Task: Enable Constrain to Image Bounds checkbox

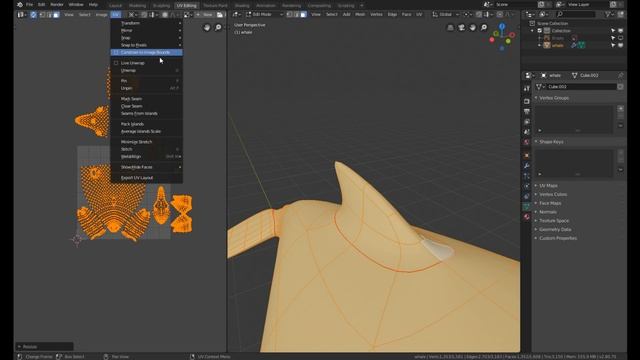Action: point(116,52)
